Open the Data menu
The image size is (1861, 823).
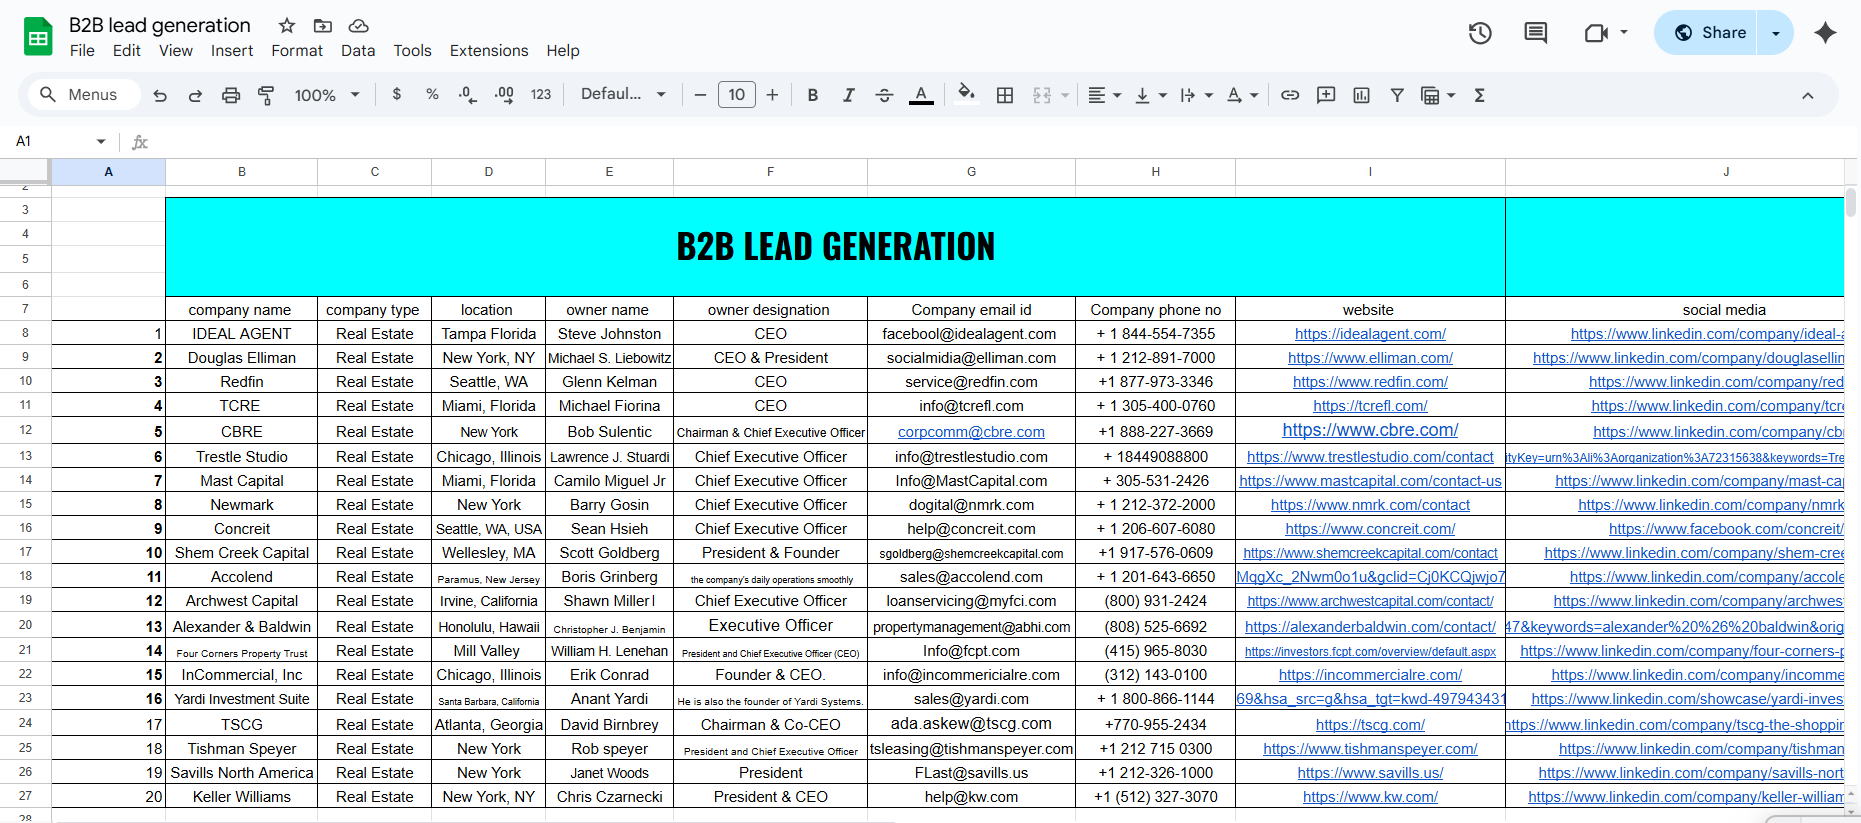(358, 51)
